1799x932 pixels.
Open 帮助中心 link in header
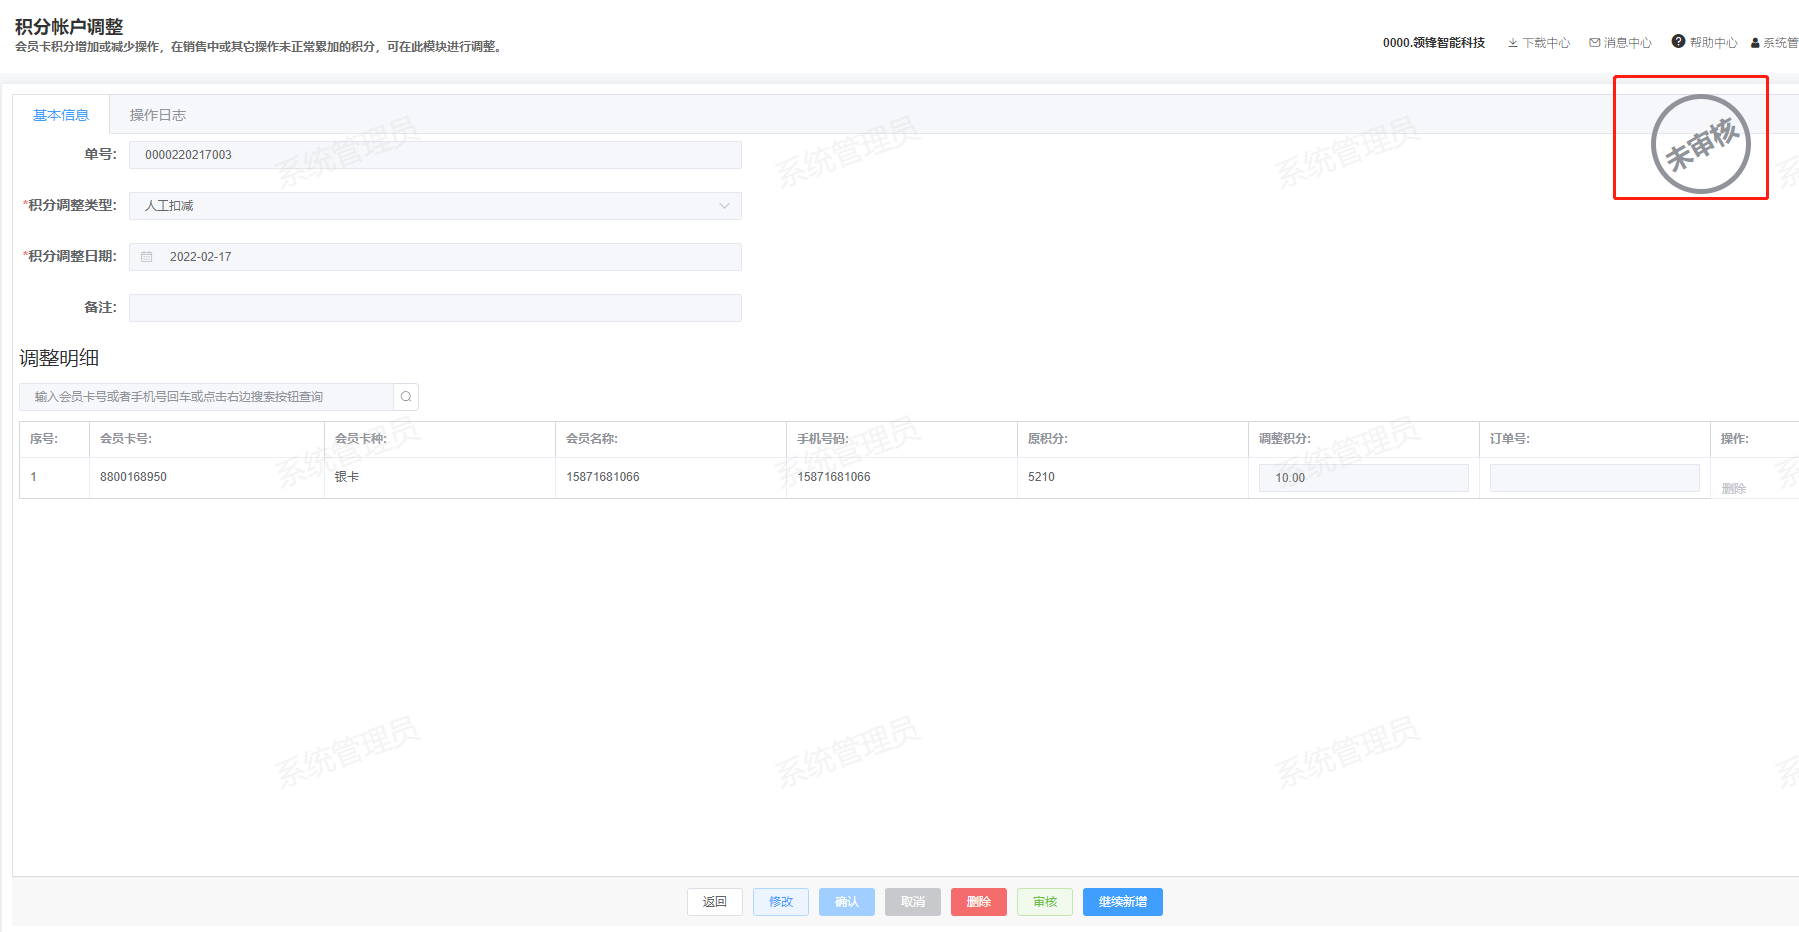1714,43
